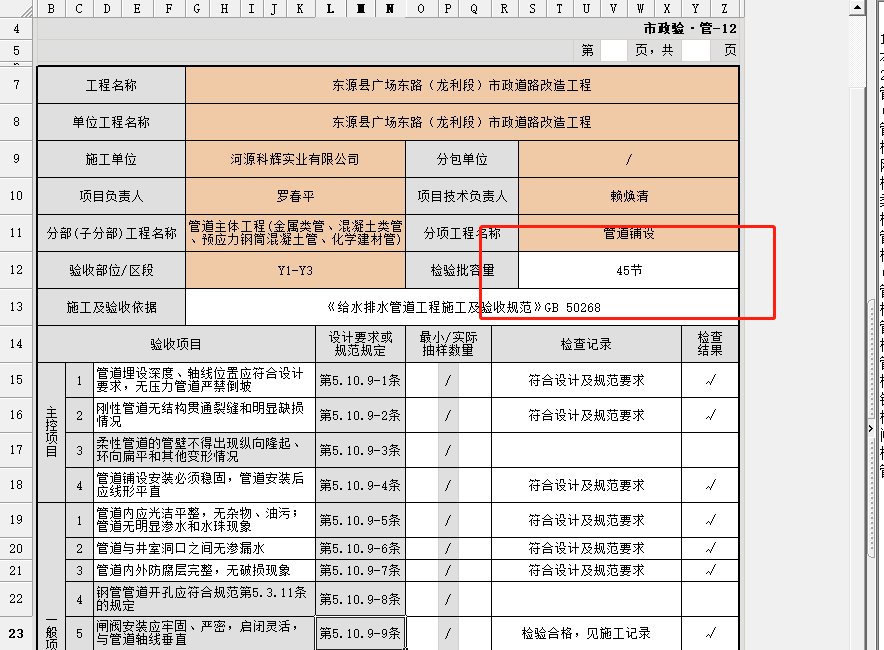Select row header 23
Screen dimensions: 884x650
[x=16, y=633]
